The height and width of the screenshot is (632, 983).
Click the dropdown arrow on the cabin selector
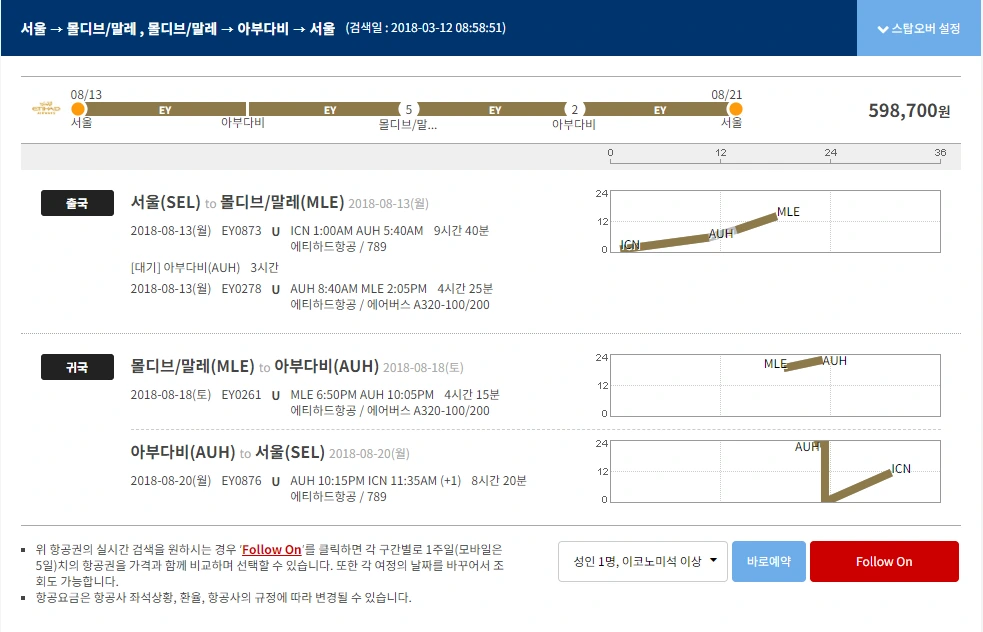(713, 561)
